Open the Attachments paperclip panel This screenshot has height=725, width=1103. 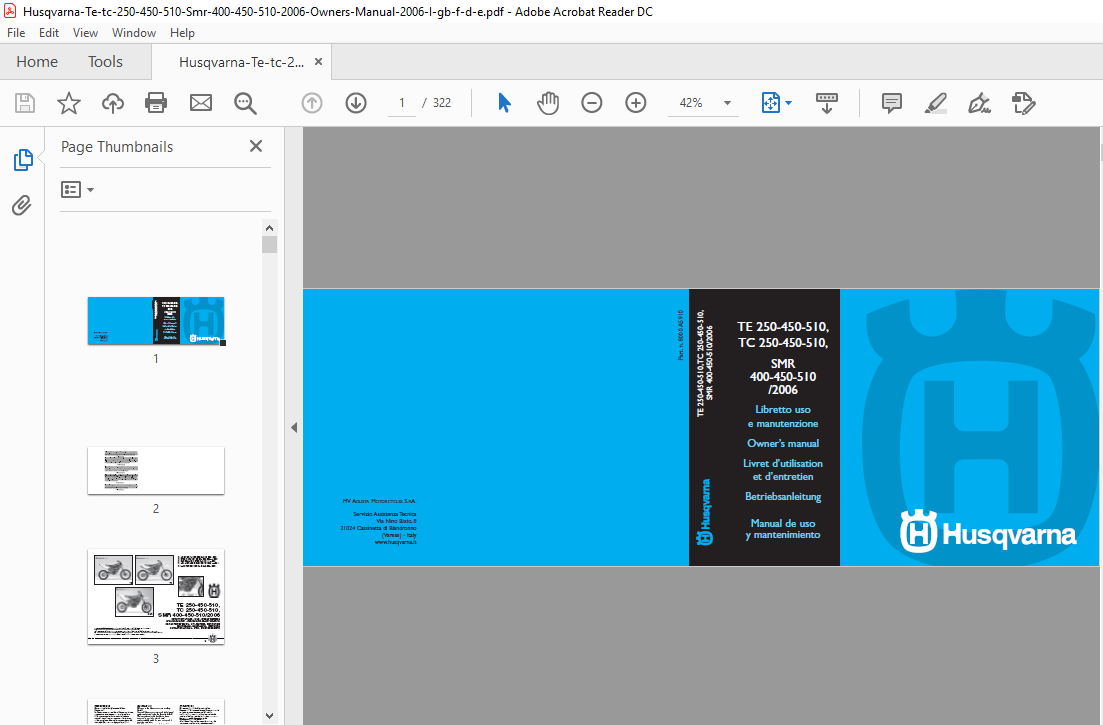(x=22, y=205)
